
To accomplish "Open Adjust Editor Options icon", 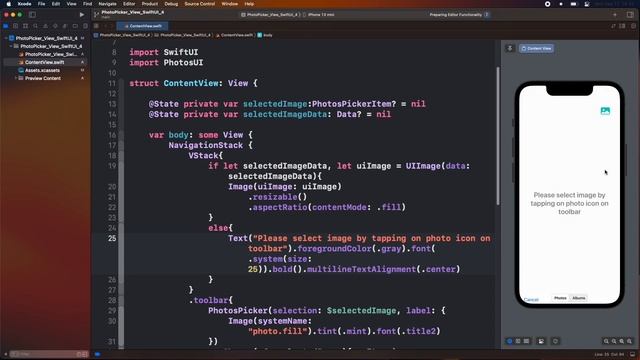I will click(622, 26).
